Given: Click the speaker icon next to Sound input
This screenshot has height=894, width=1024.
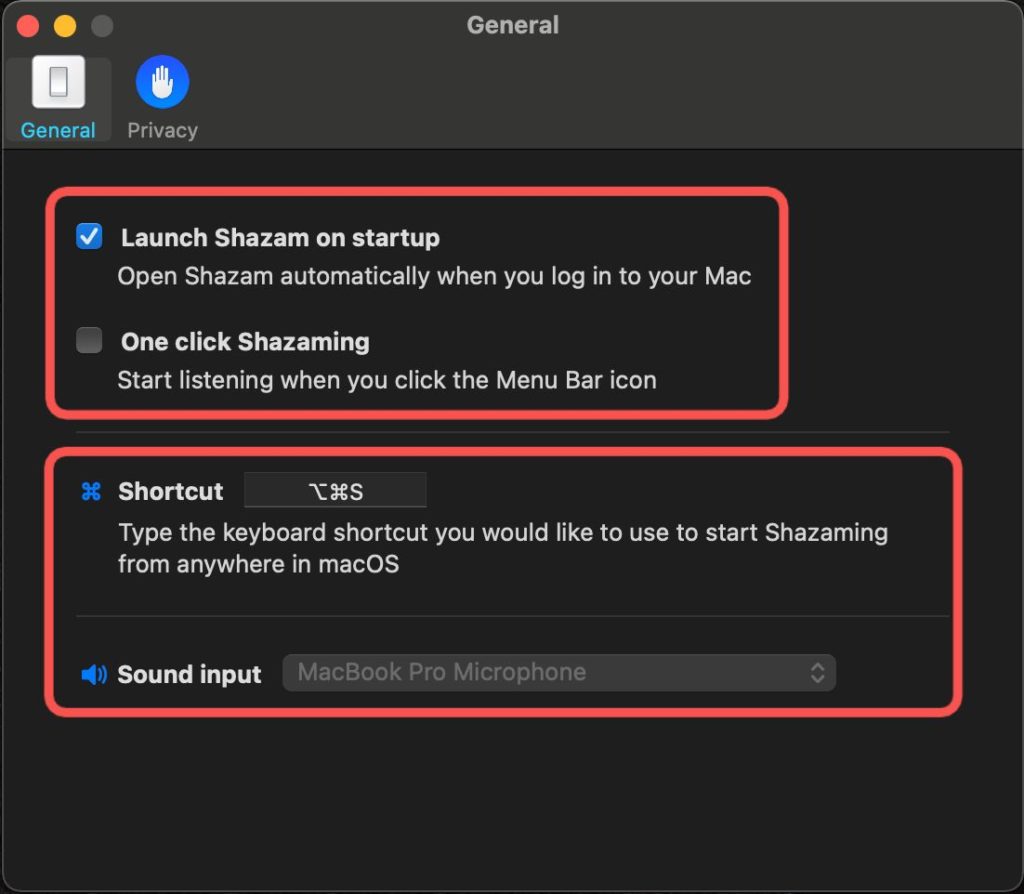Looking at the screenshot, I should 94,674.
